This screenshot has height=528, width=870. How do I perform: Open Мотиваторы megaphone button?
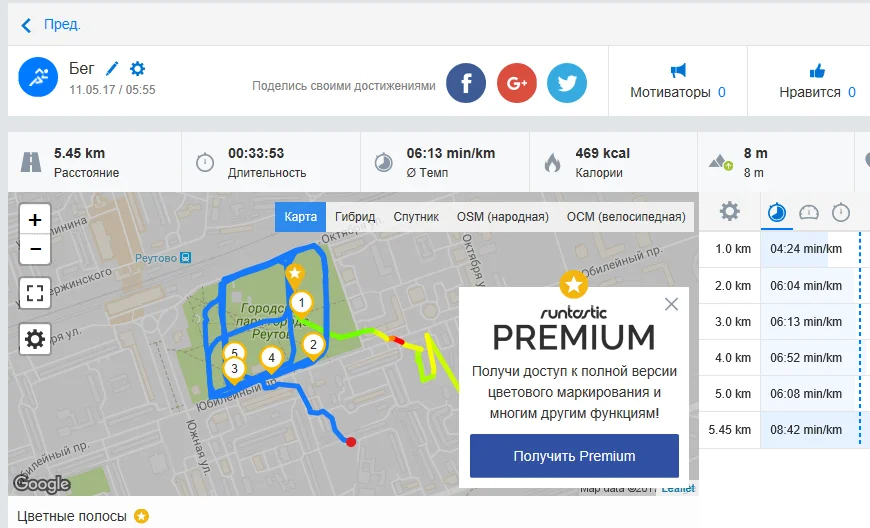point(678,81)
